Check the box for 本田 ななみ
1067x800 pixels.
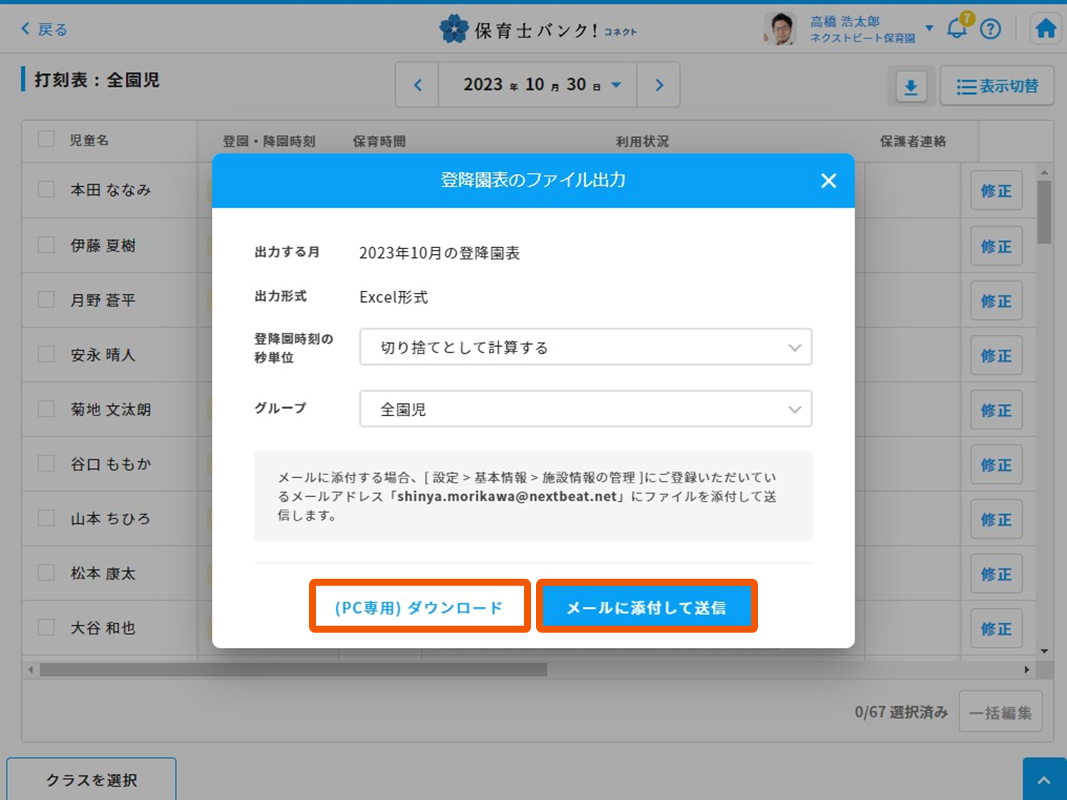46,189
